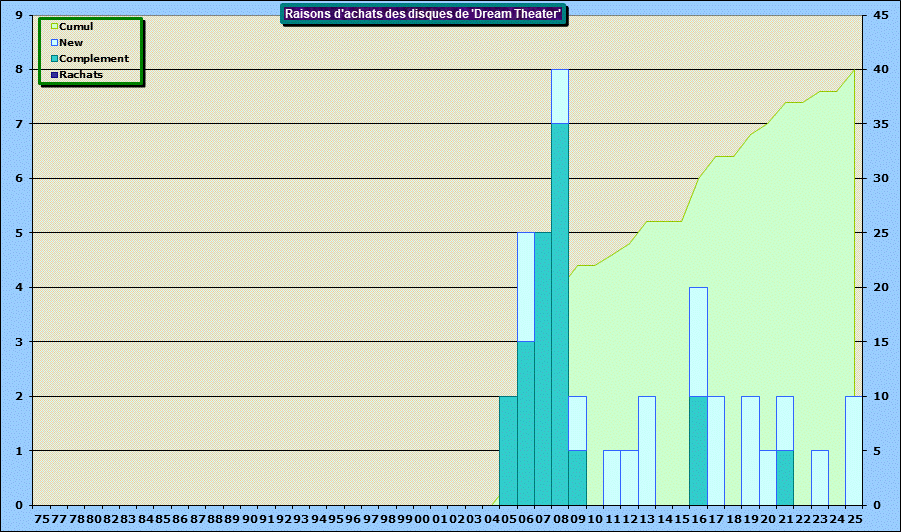The height and width of the screenshot is (532, 901).
Task: Click the teal Complement segment for year 21
Action: coord(785,477)
